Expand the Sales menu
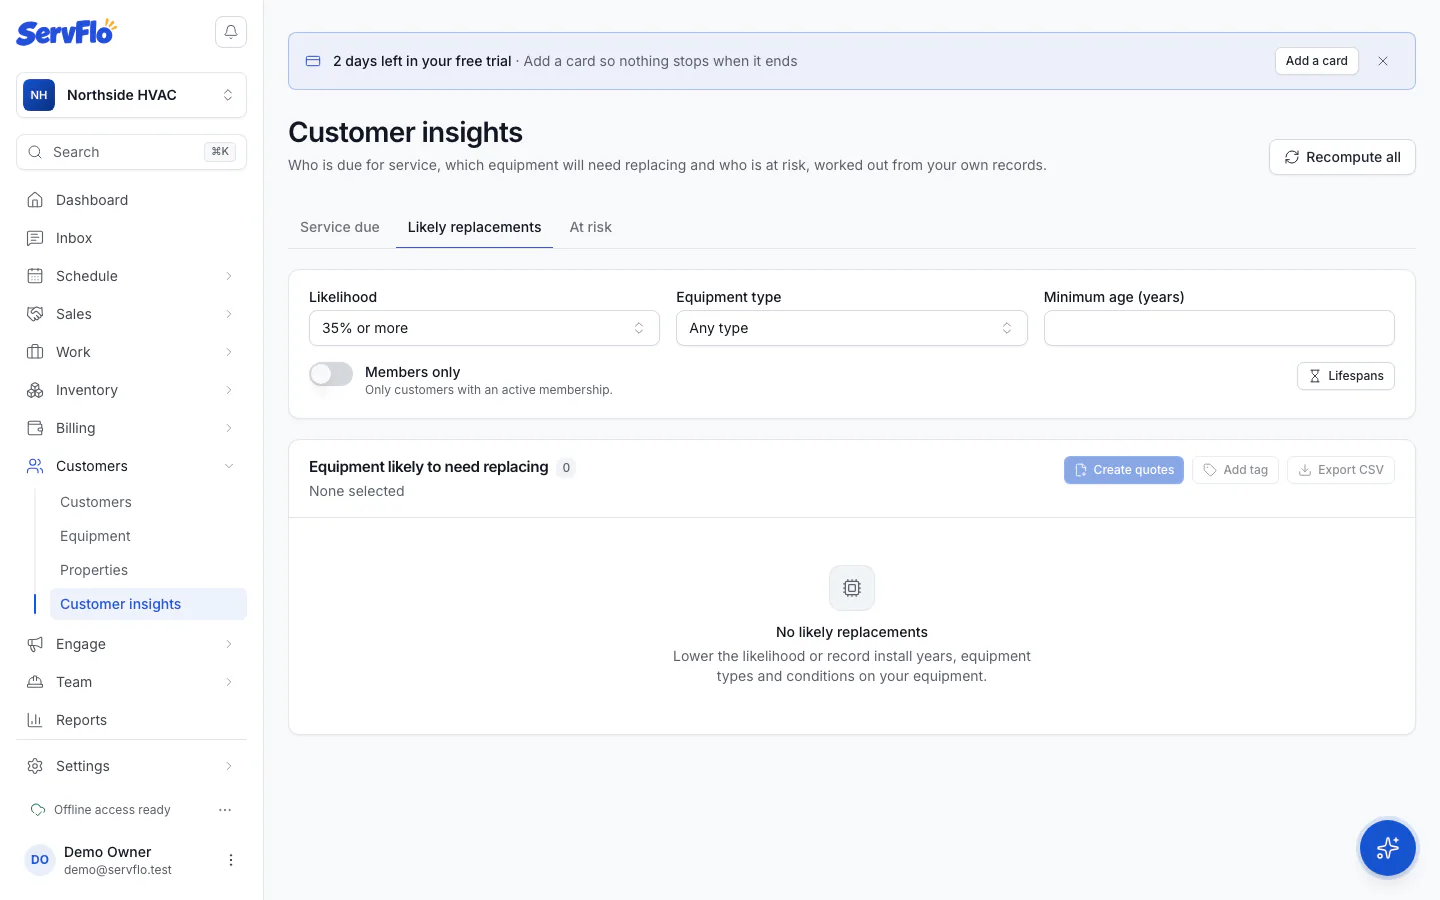Viewport: 1440px width, 900px height. click(x=131, y=314)
